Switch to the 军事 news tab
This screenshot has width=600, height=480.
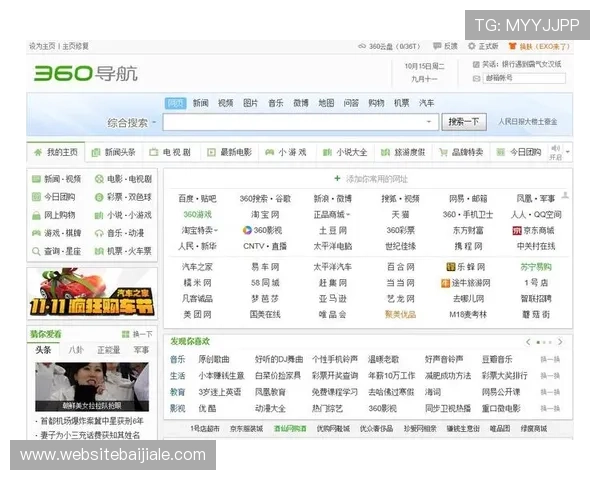tap(141, 350)
